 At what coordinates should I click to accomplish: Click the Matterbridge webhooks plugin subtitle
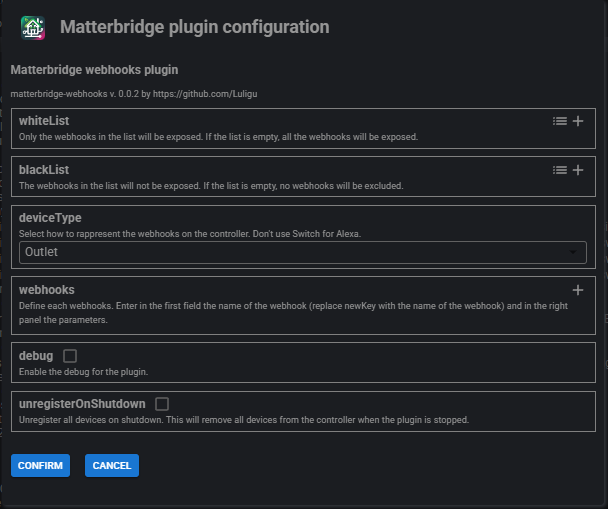click(x=94, y=70)
